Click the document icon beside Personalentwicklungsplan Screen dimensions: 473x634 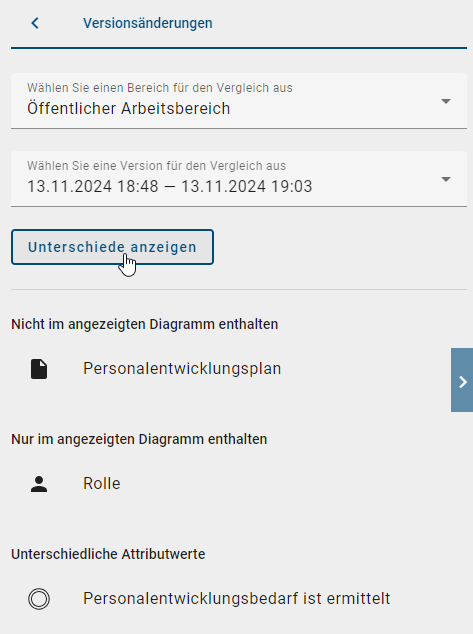(39, 369)
